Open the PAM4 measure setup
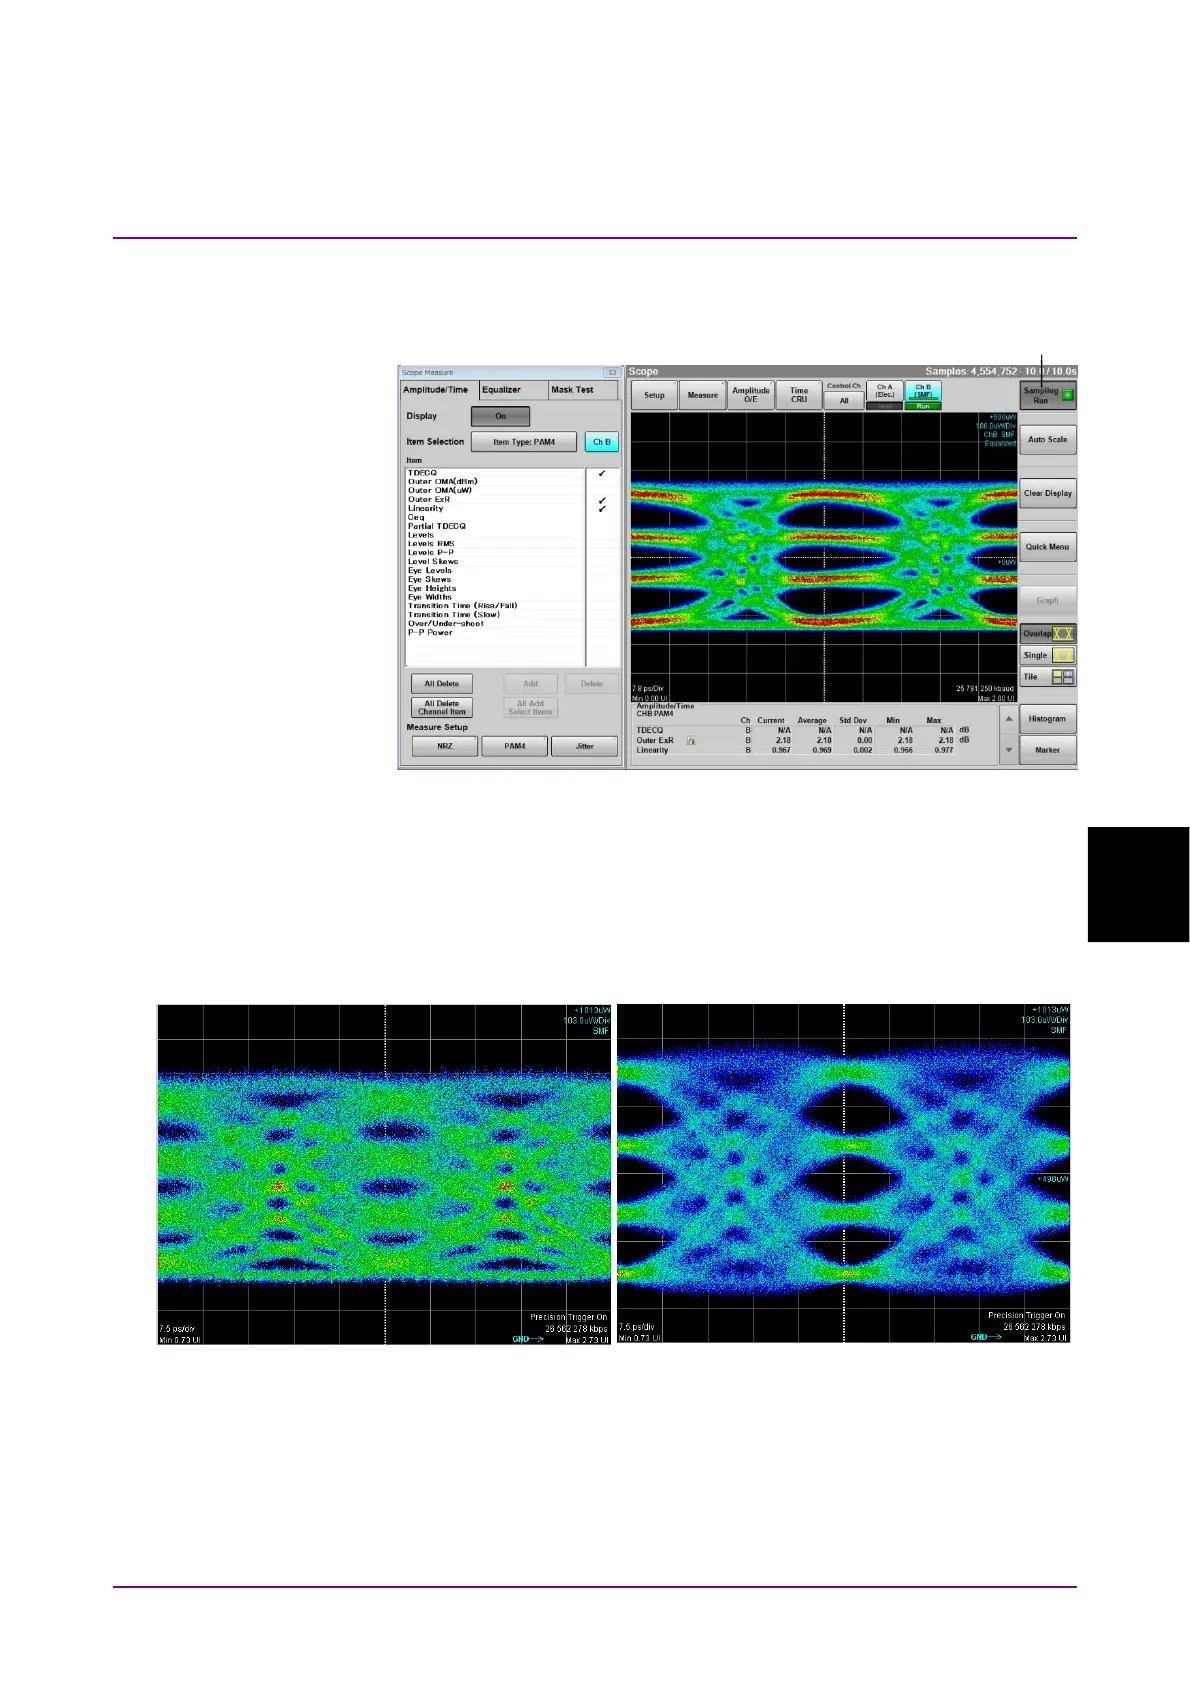 tap(515, 746)
